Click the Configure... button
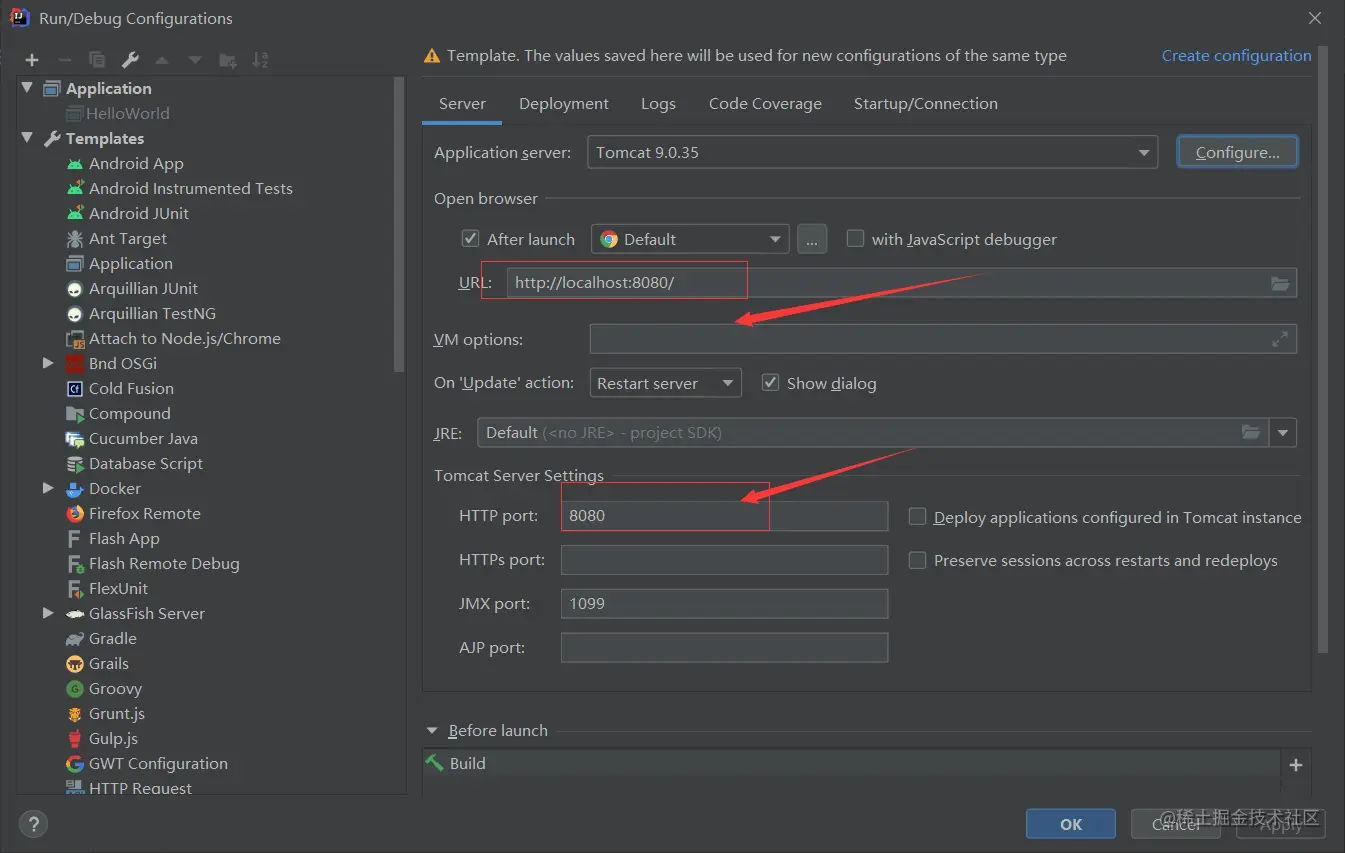 pyautogui.click(x=1237, y=152)
